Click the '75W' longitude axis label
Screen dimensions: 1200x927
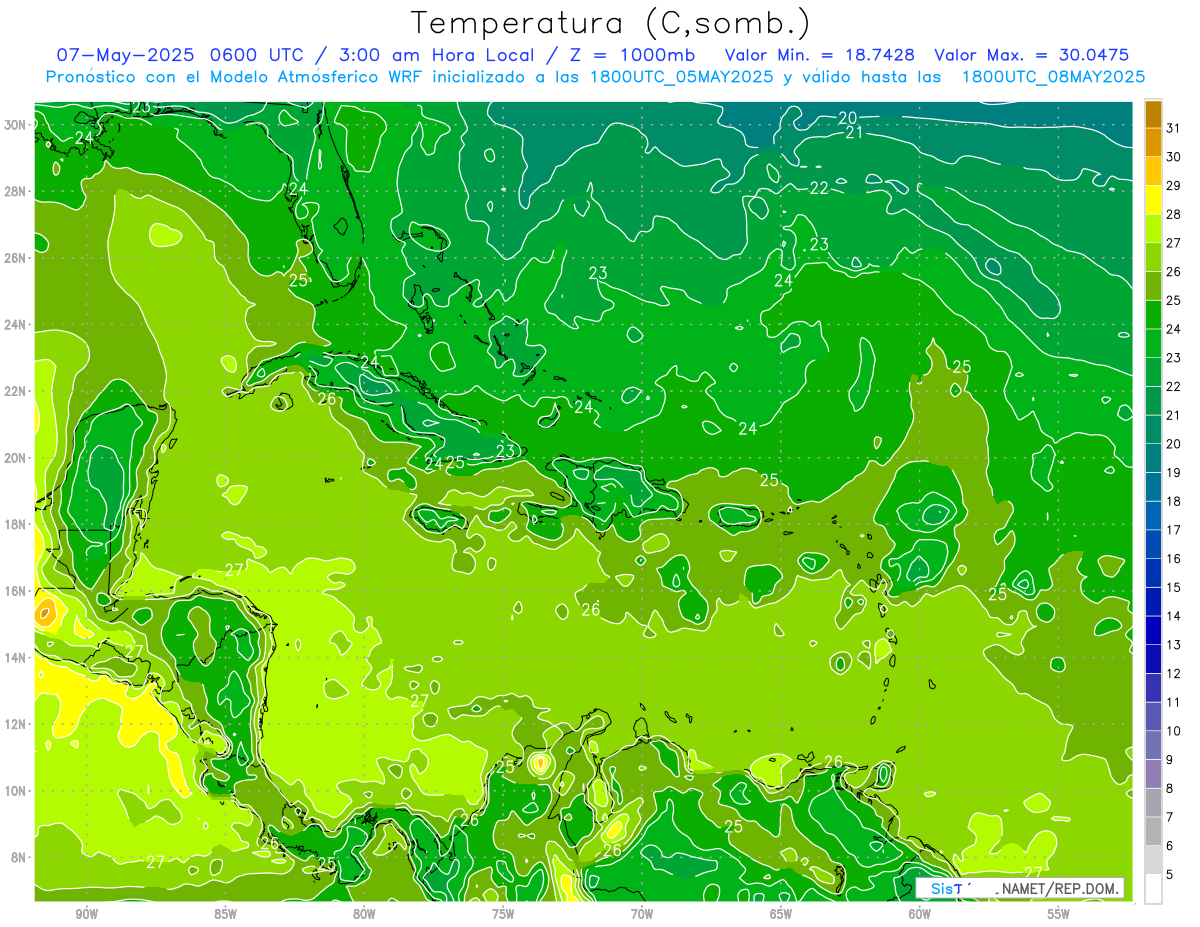(503, 914)
